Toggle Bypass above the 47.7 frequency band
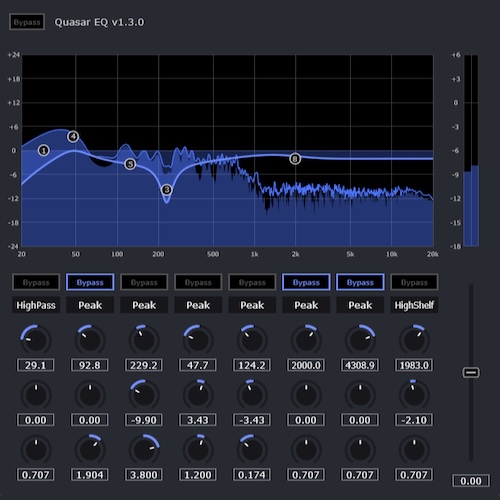The width and height of the screenshot is (500, 500). [198, 282]
